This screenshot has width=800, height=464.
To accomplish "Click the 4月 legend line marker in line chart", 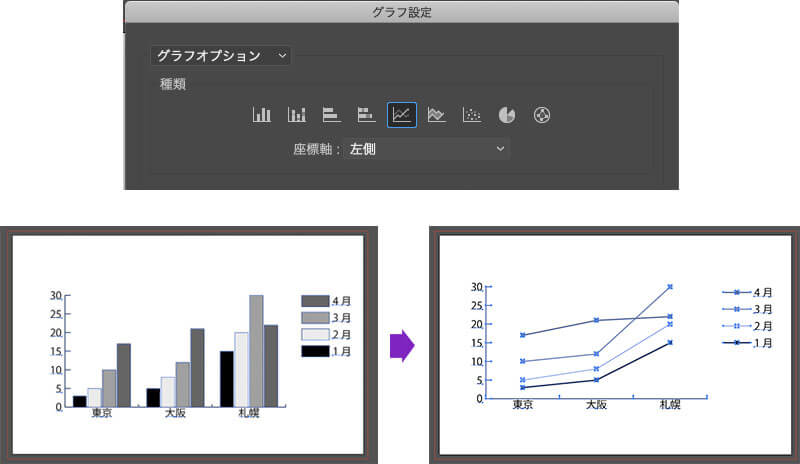I will (737, 292).
